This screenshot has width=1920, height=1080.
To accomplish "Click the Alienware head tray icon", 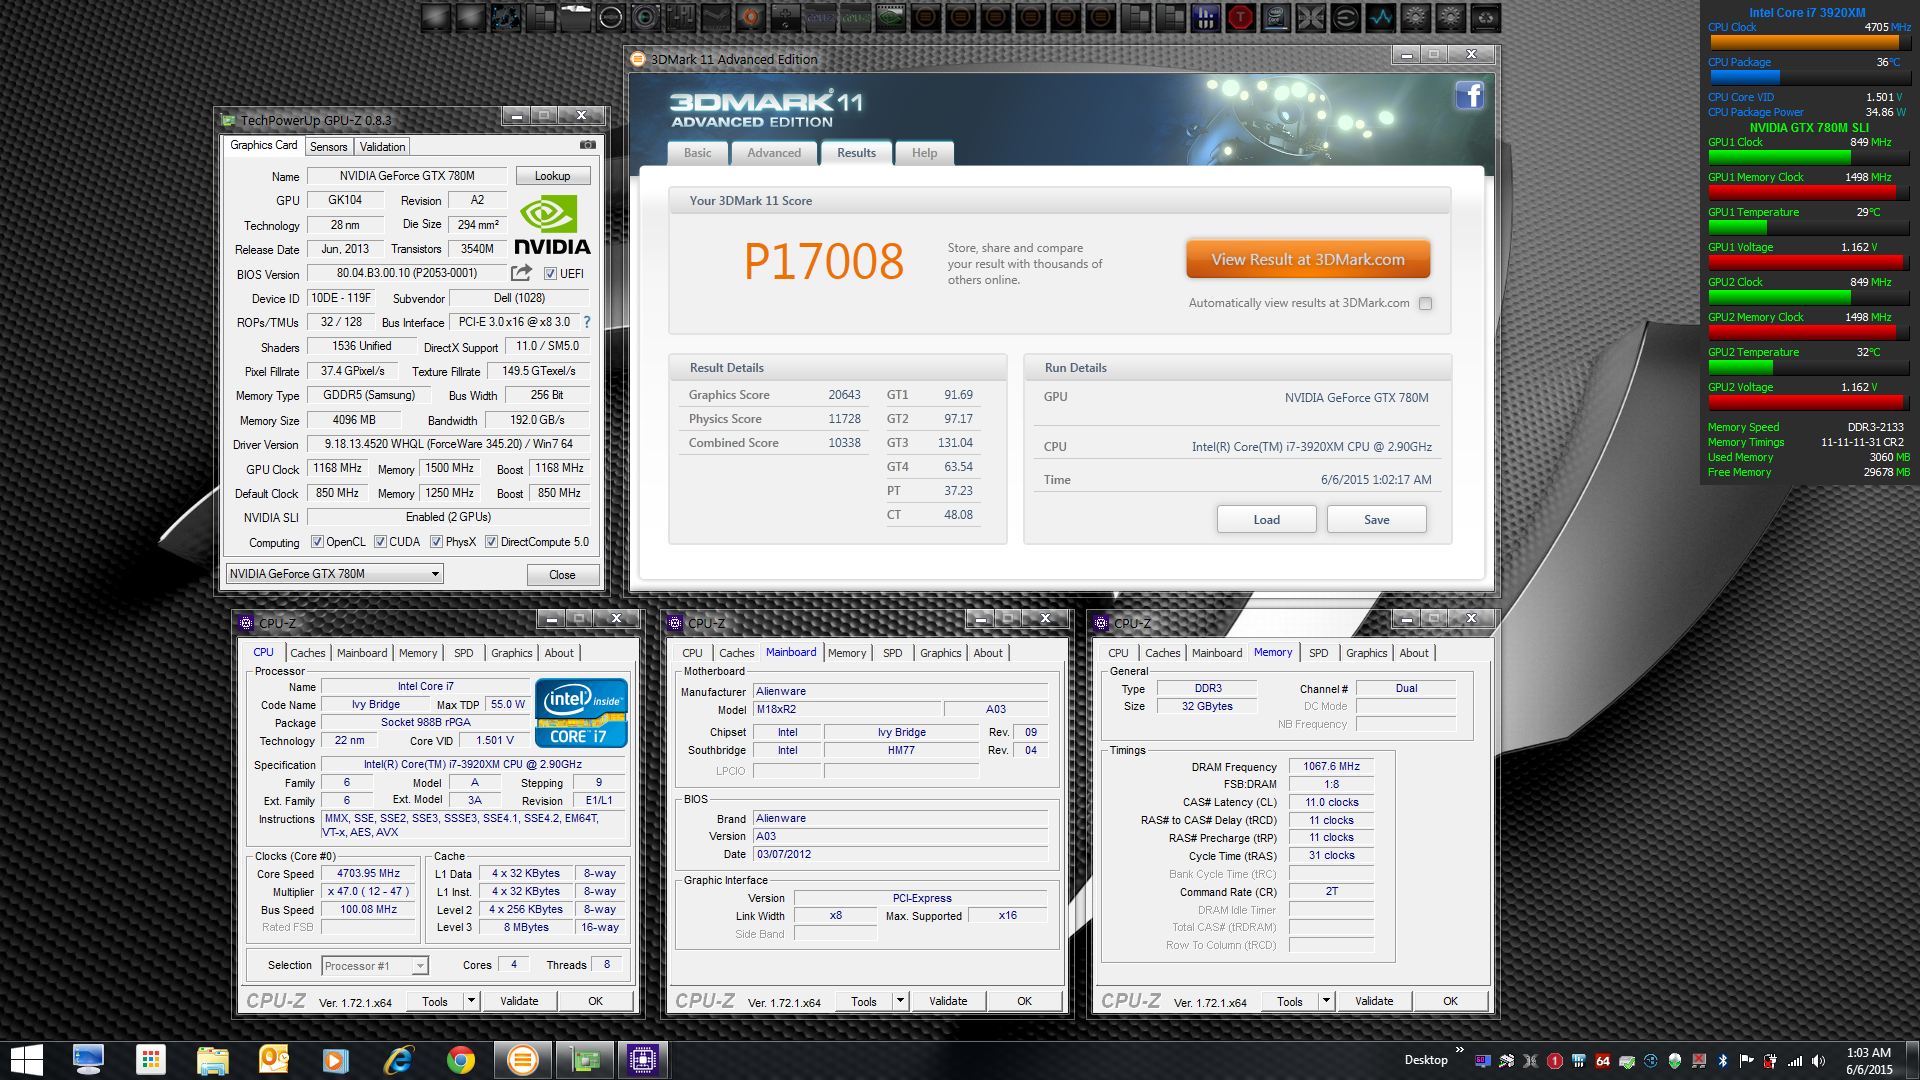I will [1675, 1060].
